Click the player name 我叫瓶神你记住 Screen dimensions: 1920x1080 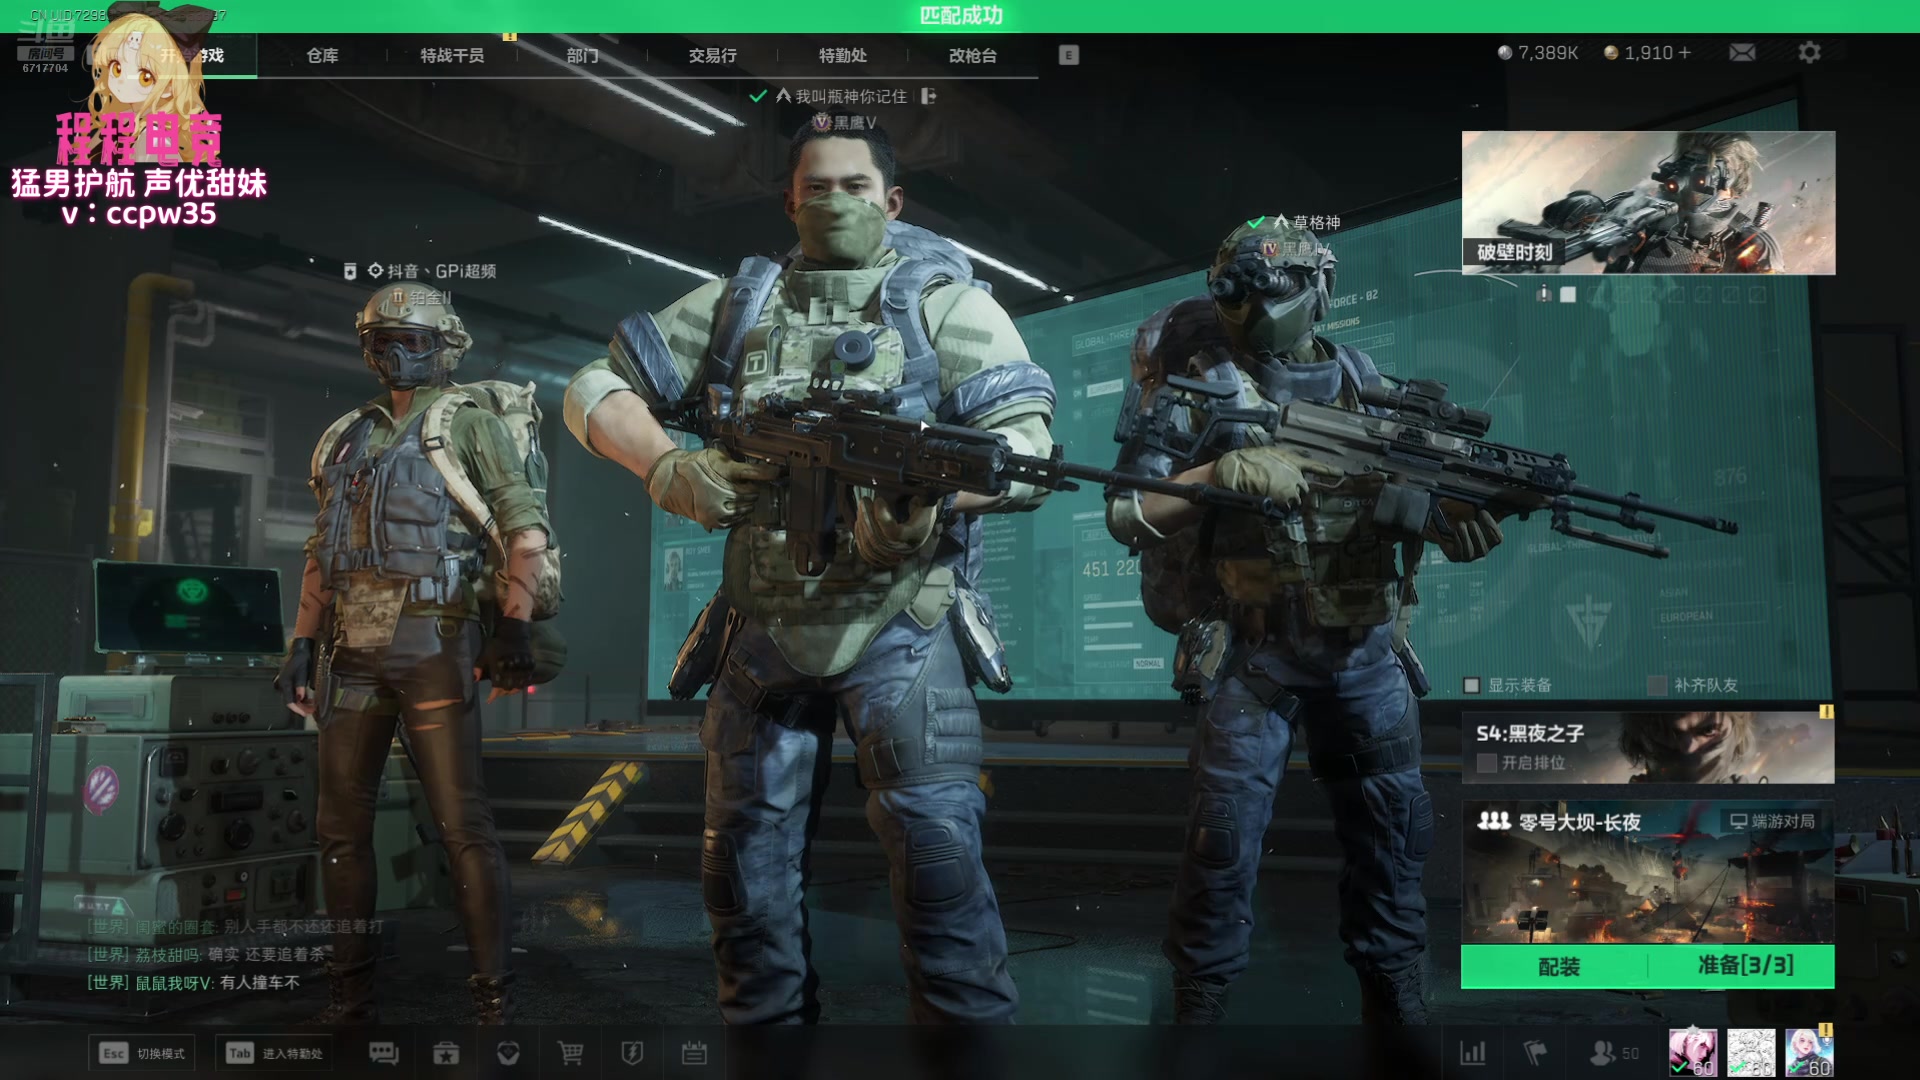click(x=851, y=96)
